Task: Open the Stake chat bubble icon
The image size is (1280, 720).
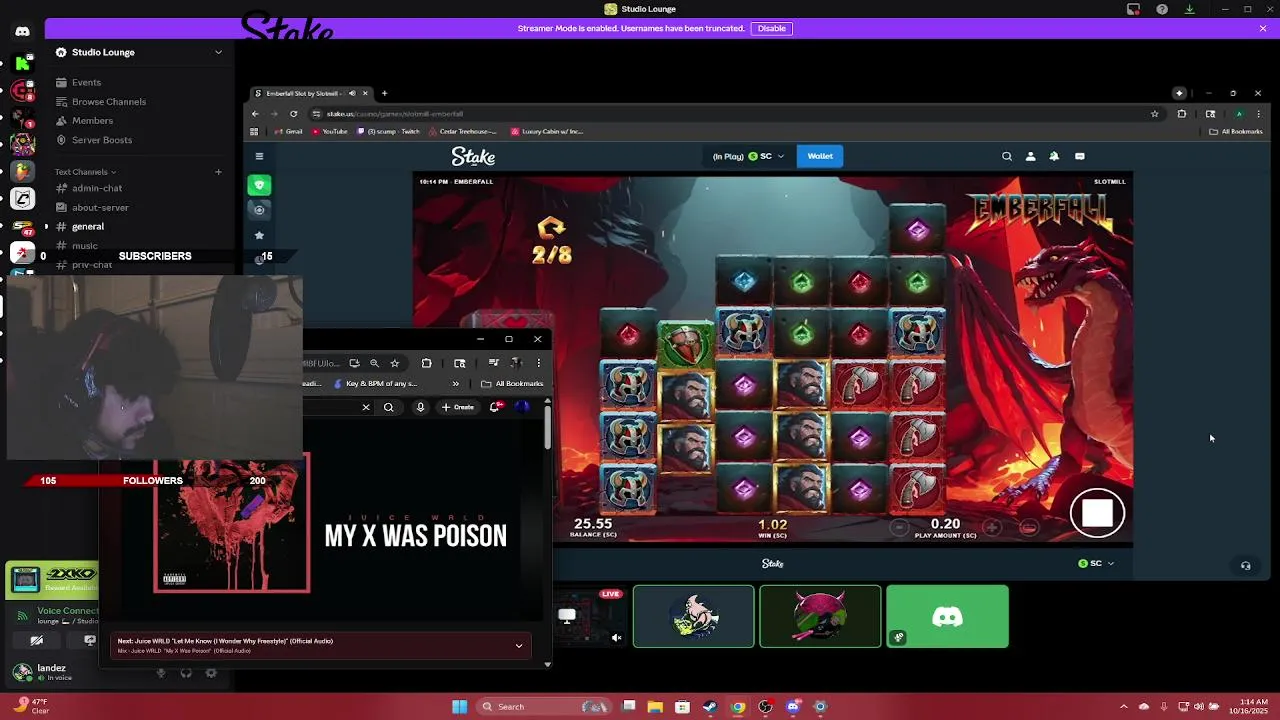Action: pos(1079,156)
